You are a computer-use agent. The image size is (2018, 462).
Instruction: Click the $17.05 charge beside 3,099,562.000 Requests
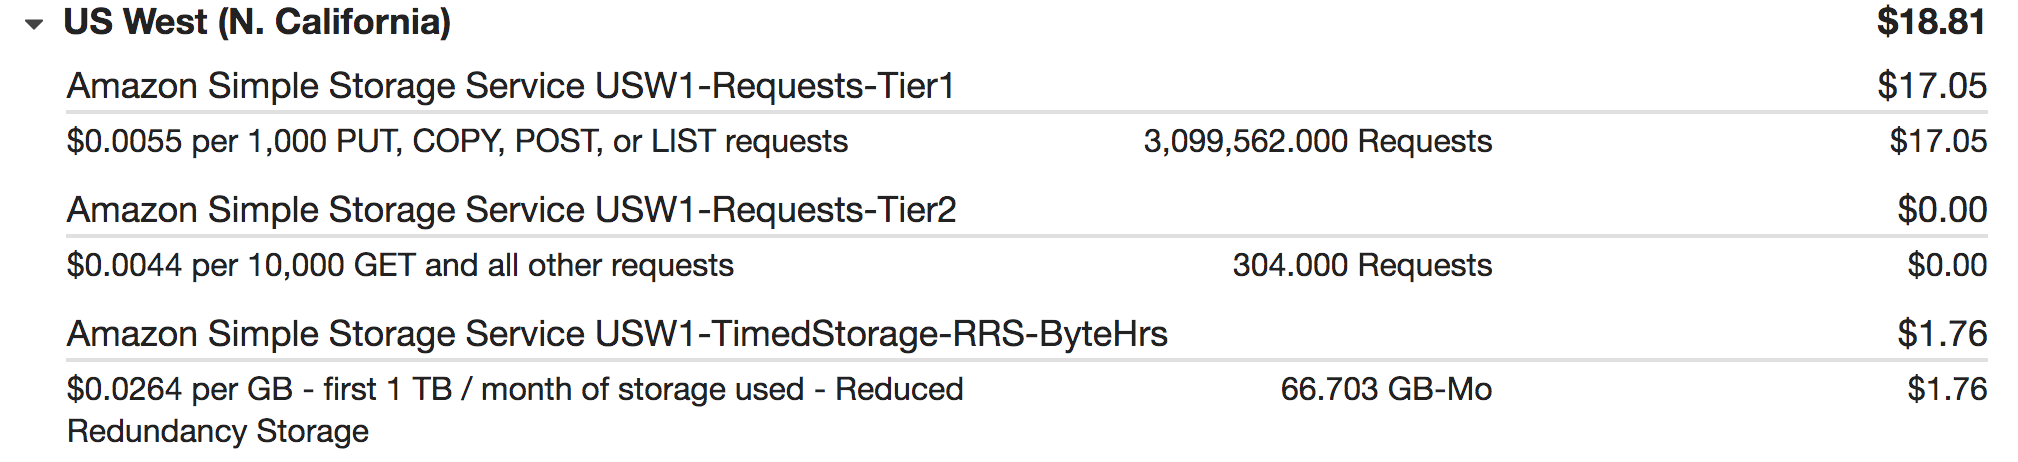(x=1937, y=141)
